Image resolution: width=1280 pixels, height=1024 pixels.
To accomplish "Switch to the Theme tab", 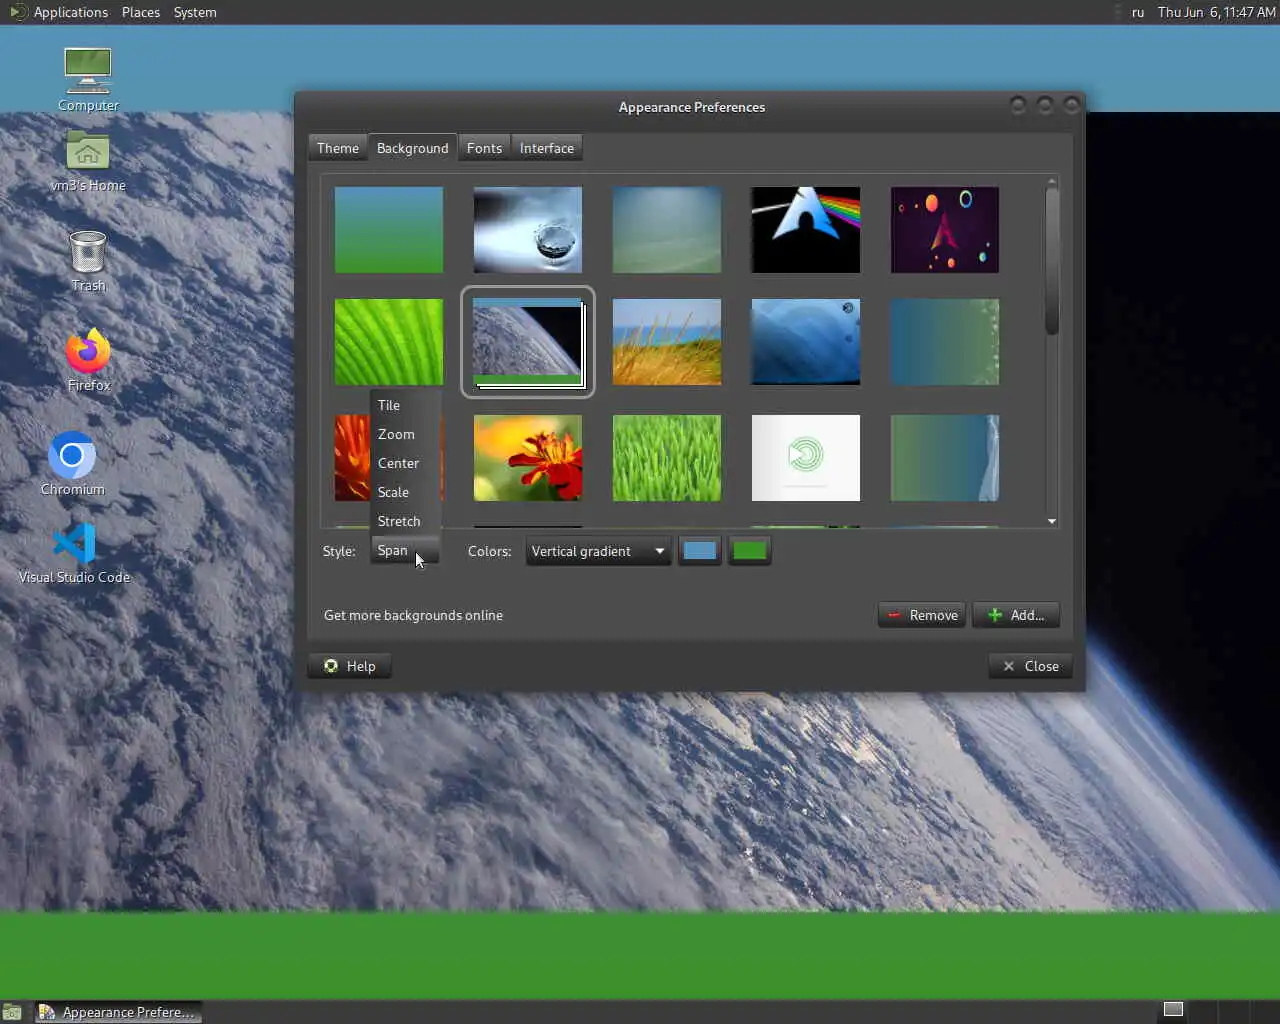I will [x=338, y=148].
